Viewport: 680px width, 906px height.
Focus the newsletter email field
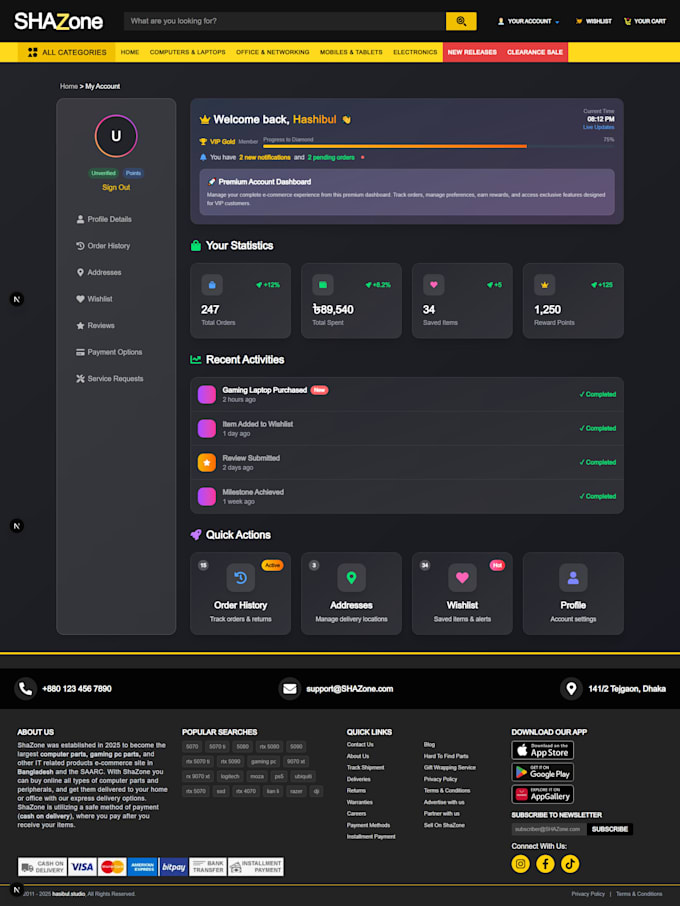(549, 829)
